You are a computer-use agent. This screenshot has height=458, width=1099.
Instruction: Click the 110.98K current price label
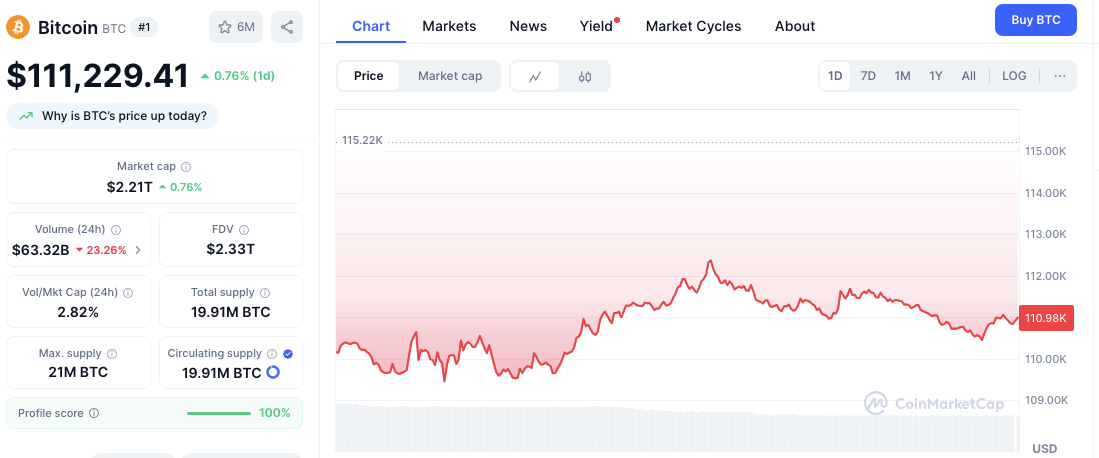[1045, 318]
